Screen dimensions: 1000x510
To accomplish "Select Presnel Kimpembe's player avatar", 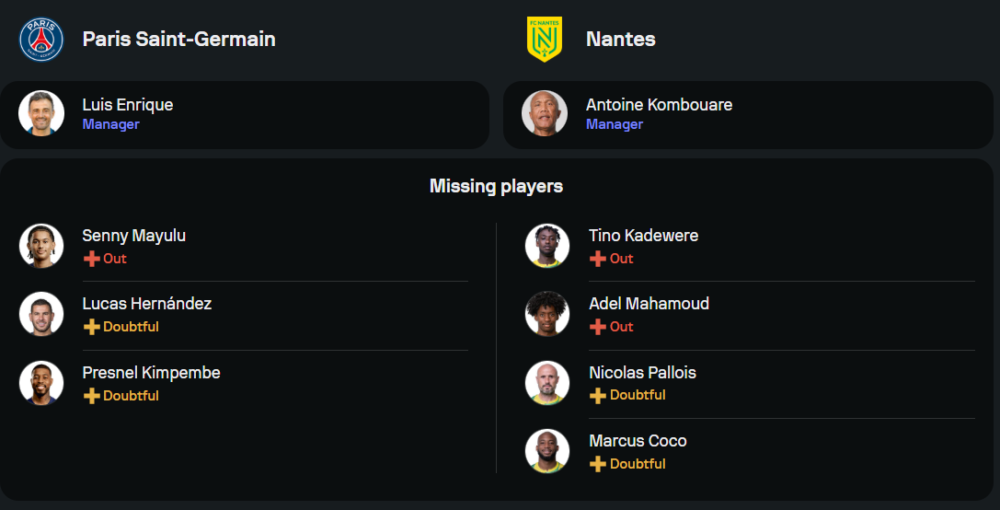I will coord(41,383).
